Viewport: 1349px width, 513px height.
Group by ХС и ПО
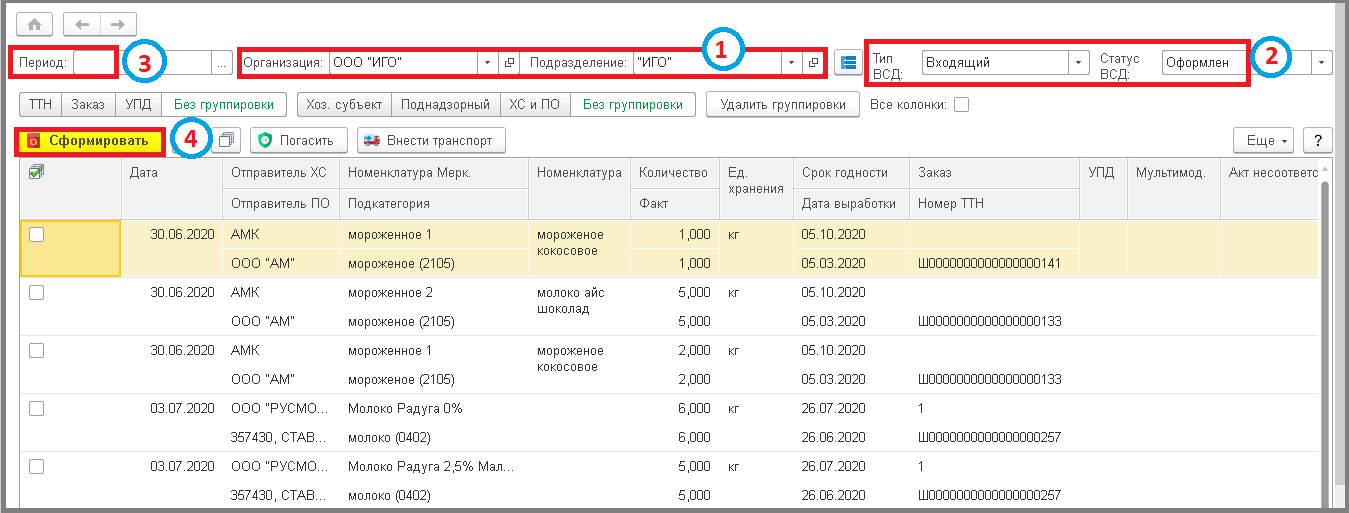click(x=534, y=104)
